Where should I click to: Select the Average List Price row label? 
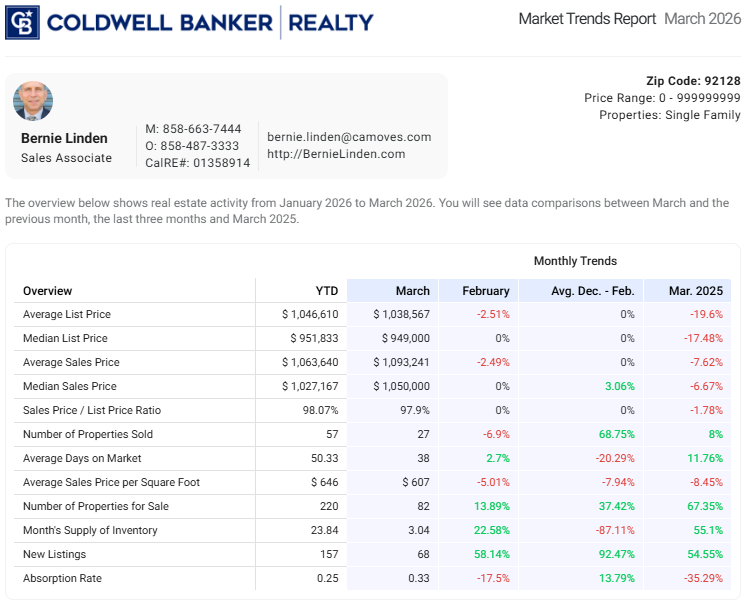point(67,314)
